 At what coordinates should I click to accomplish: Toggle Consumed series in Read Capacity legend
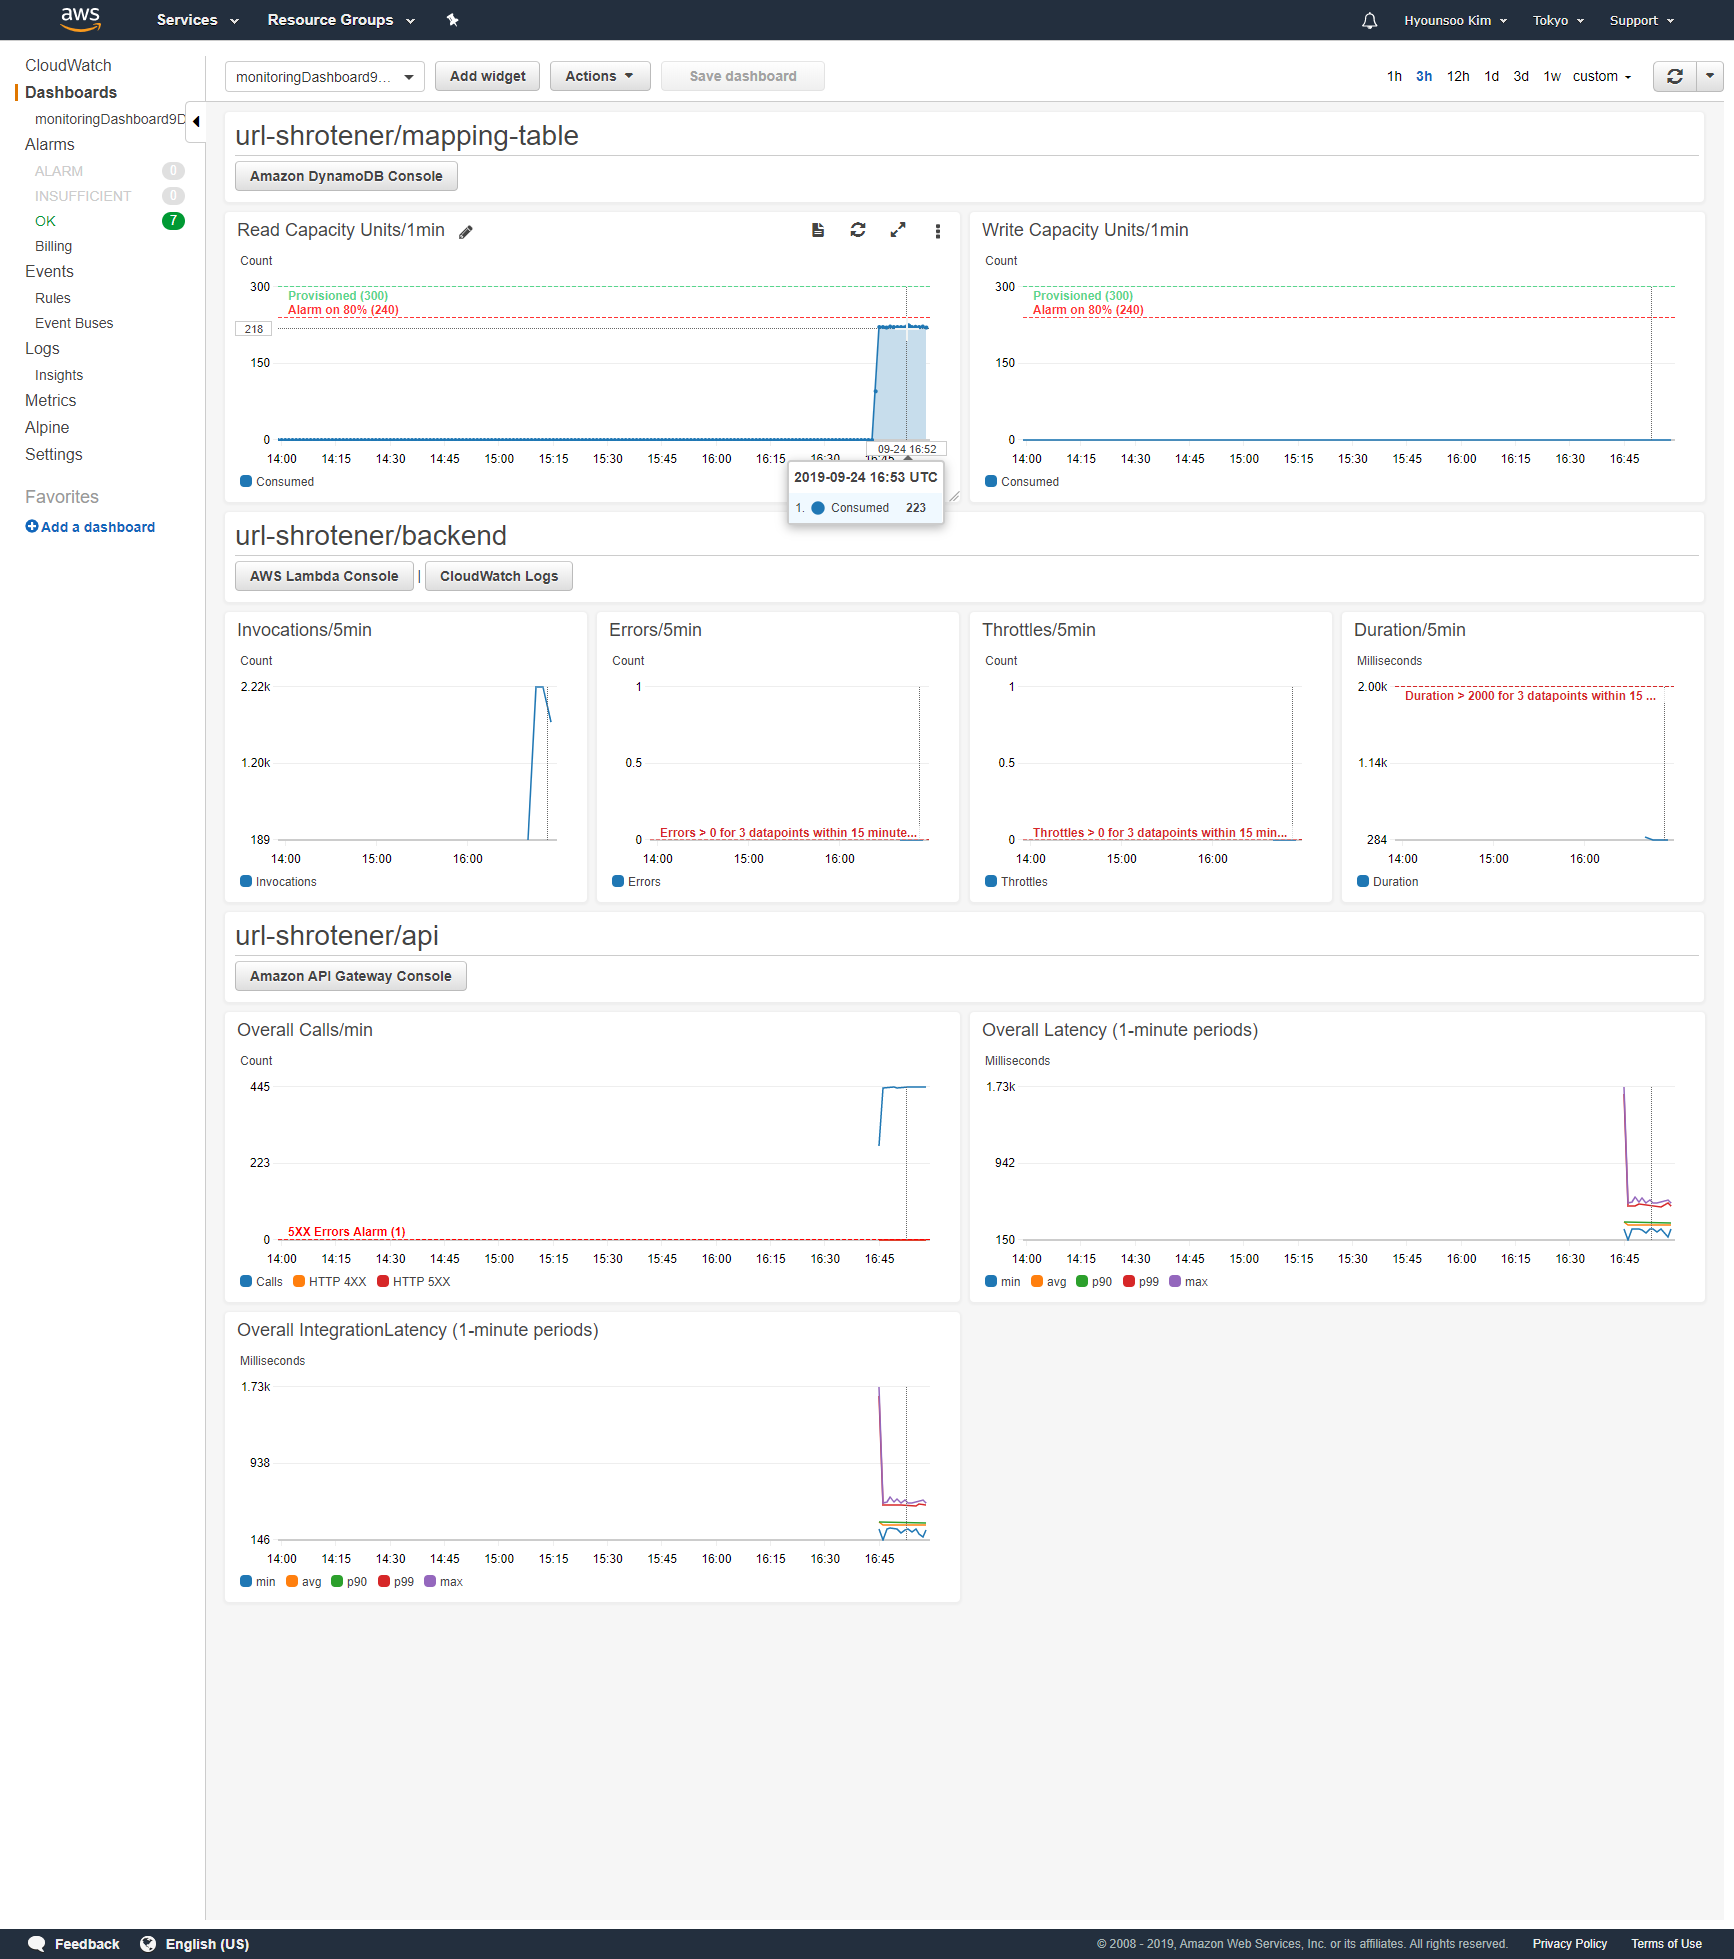[x=277, y=481]
